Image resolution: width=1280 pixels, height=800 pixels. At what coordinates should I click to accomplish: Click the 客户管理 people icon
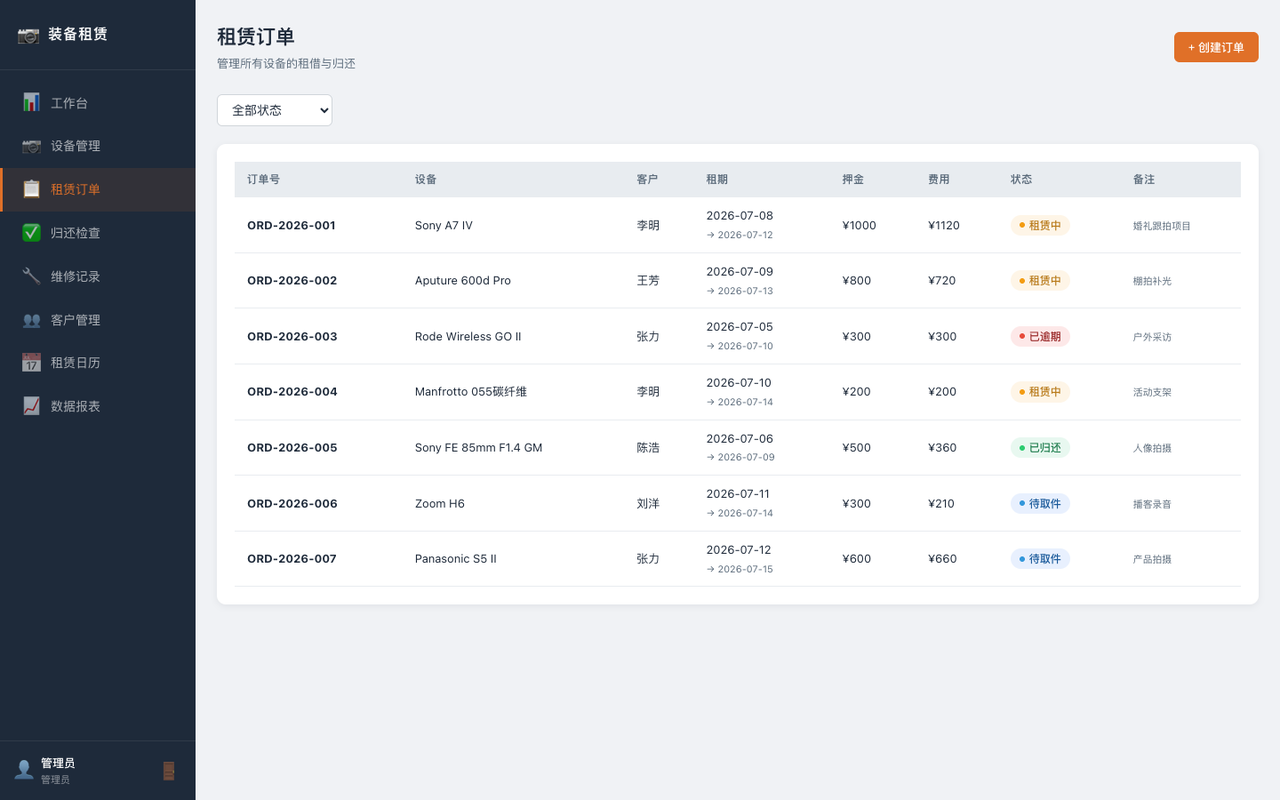[x=31, y=320]
